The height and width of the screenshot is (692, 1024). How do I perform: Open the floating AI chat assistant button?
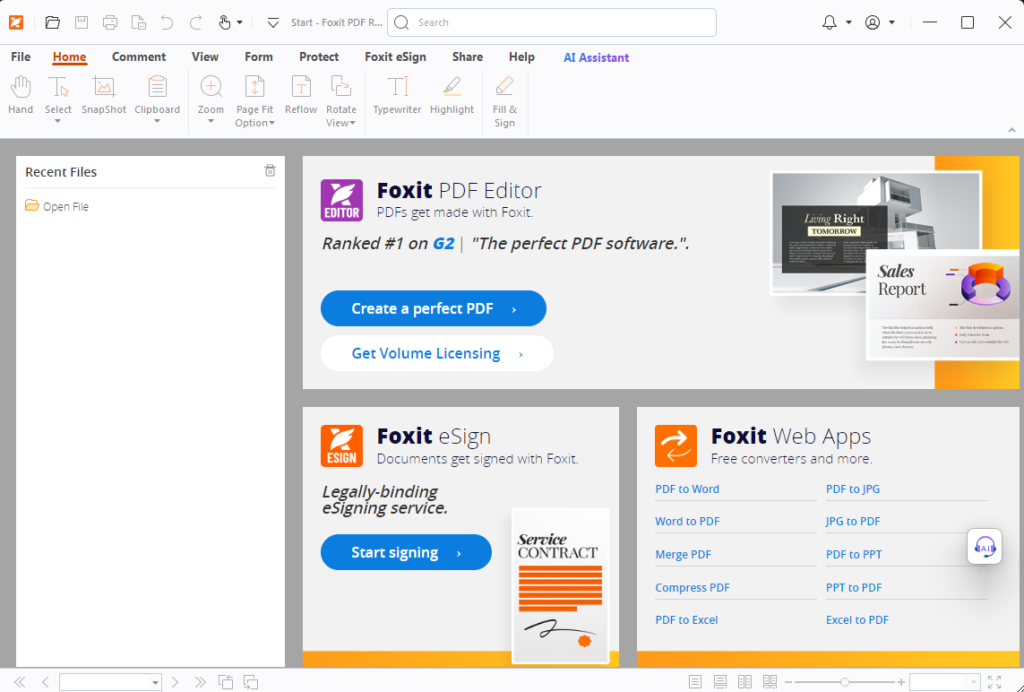tap(984, 546)
